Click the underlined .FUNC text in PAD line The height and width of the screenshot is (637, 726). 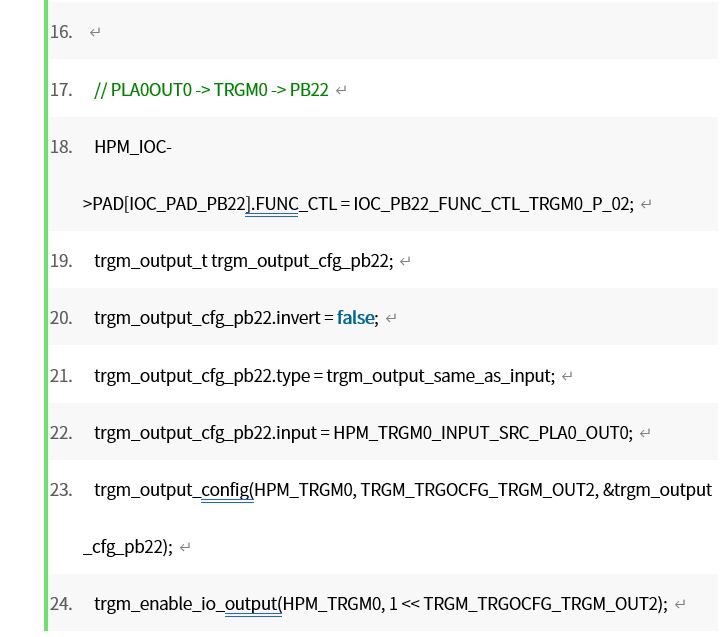click(x=272, y=204)
